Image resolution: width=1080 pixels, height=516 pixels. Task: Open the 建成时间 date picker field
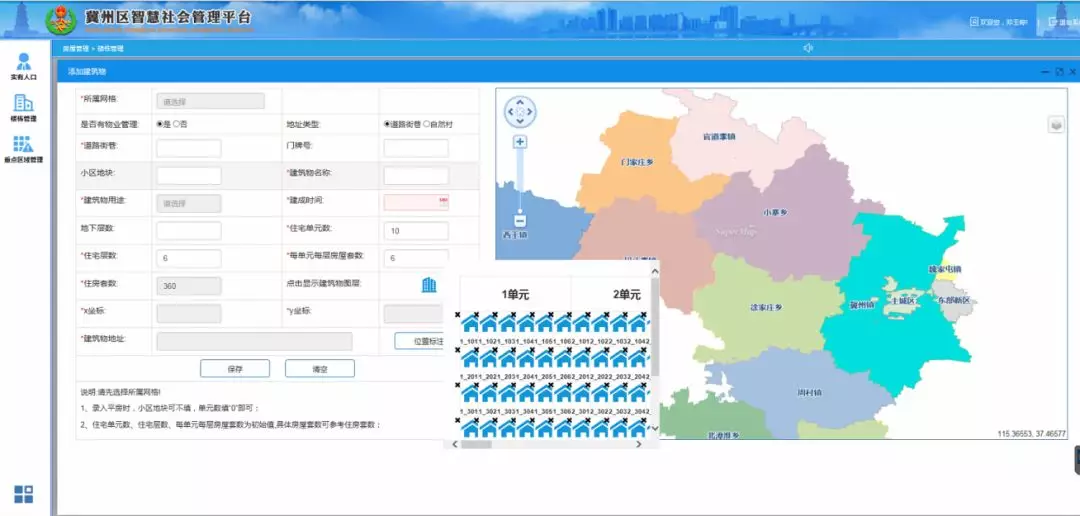coord(416,203)
